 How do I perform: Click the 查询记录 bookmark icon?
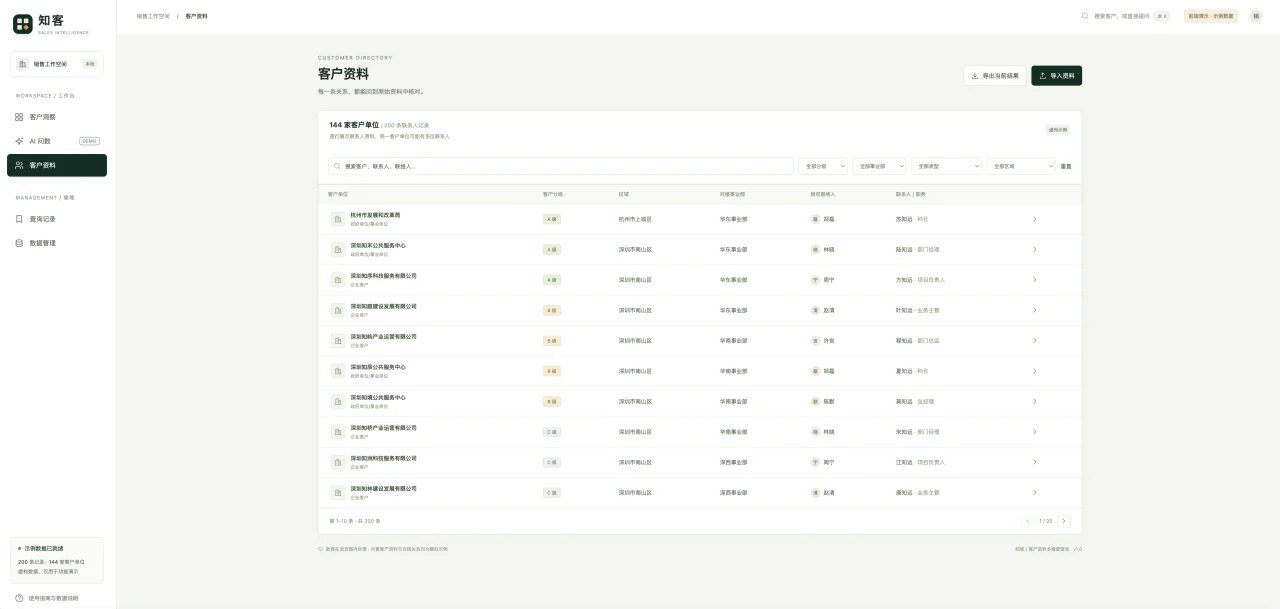19,219
